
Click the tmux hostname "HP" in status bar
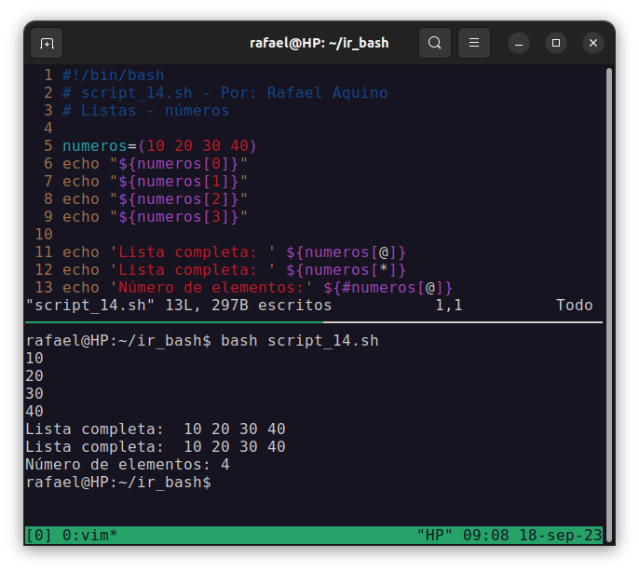(434, 535)
